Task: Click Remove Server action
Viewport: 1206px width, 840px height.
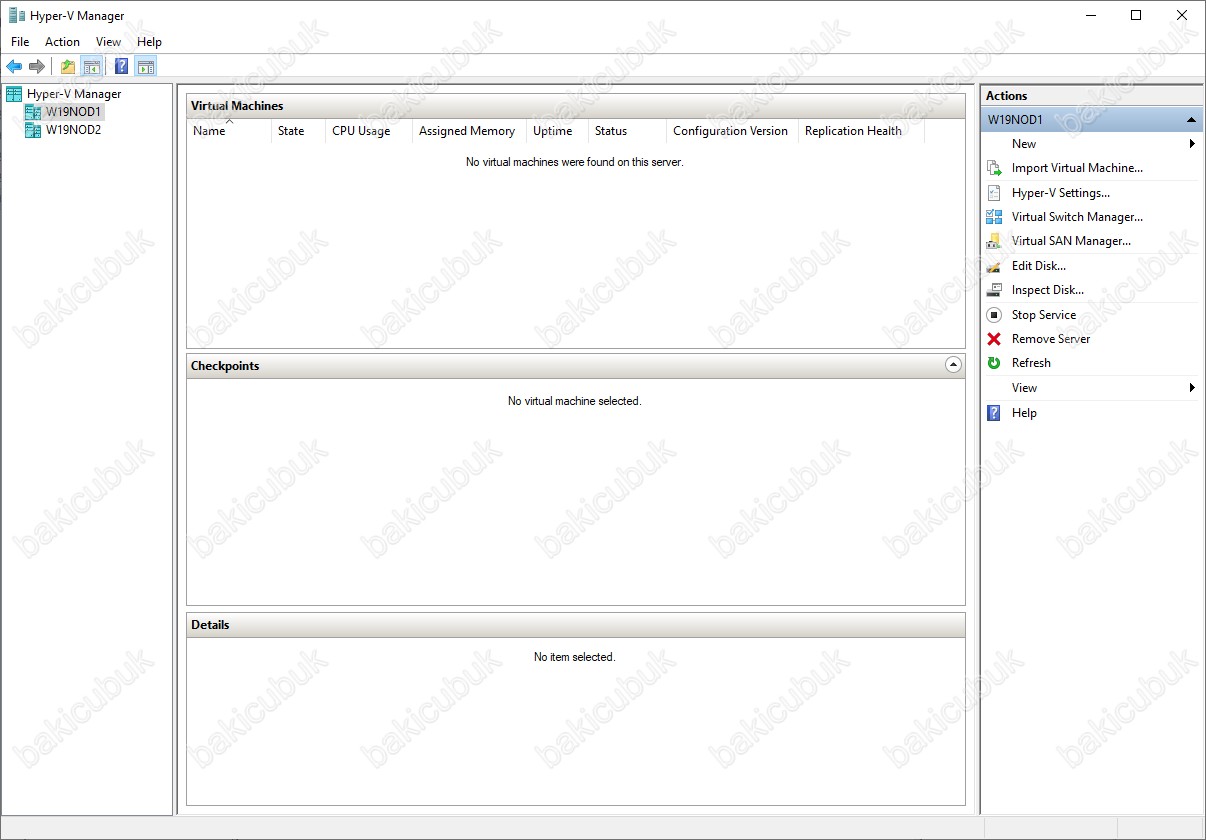Action: tap(1051, 339)
